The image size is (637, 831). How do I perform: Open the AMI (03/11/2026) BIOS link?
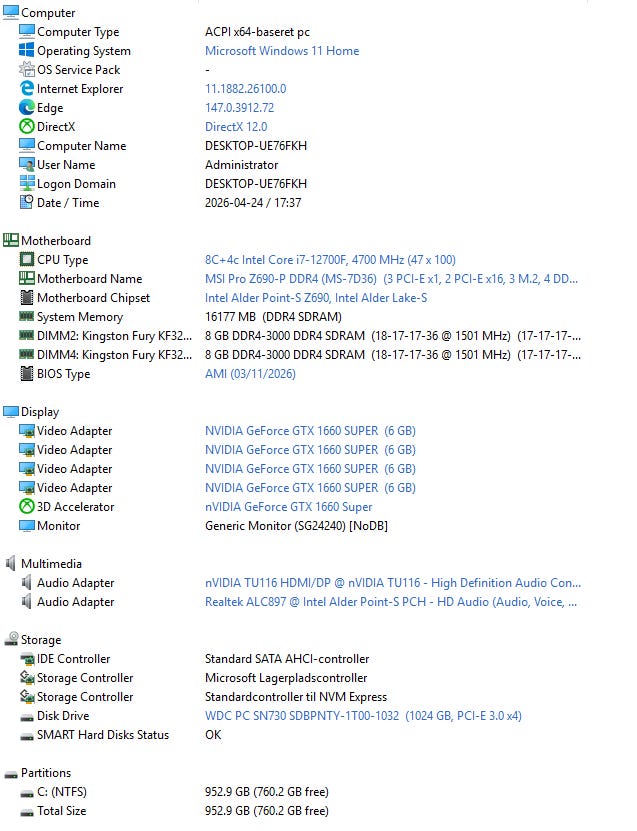[250, 374]
